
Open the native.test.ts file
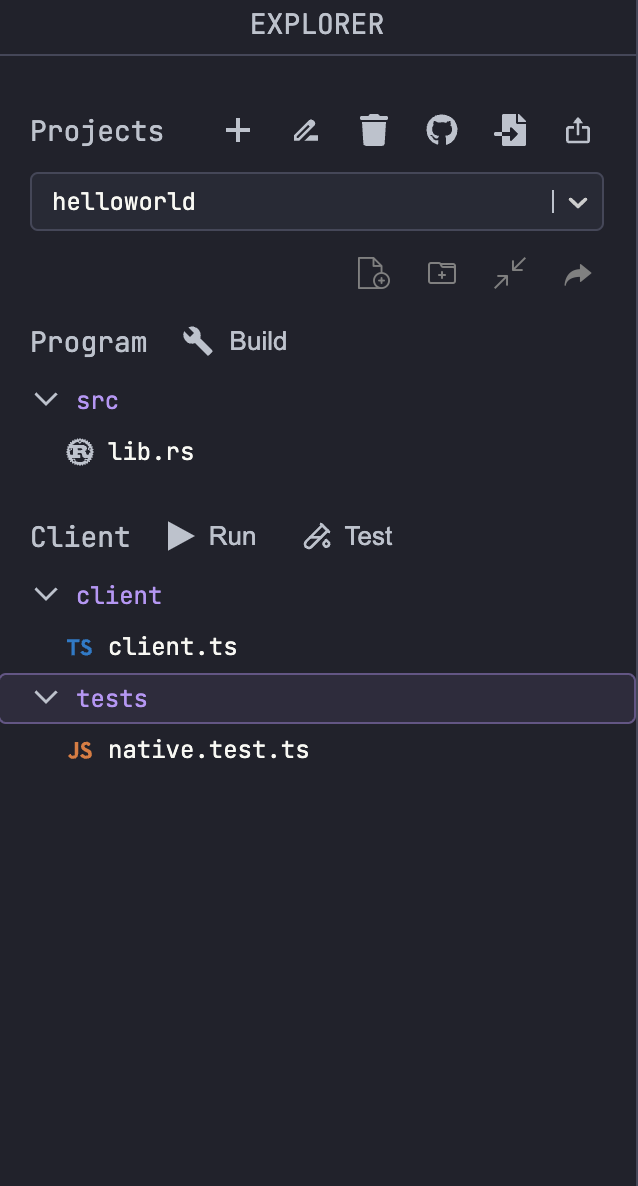coord(208,750)
